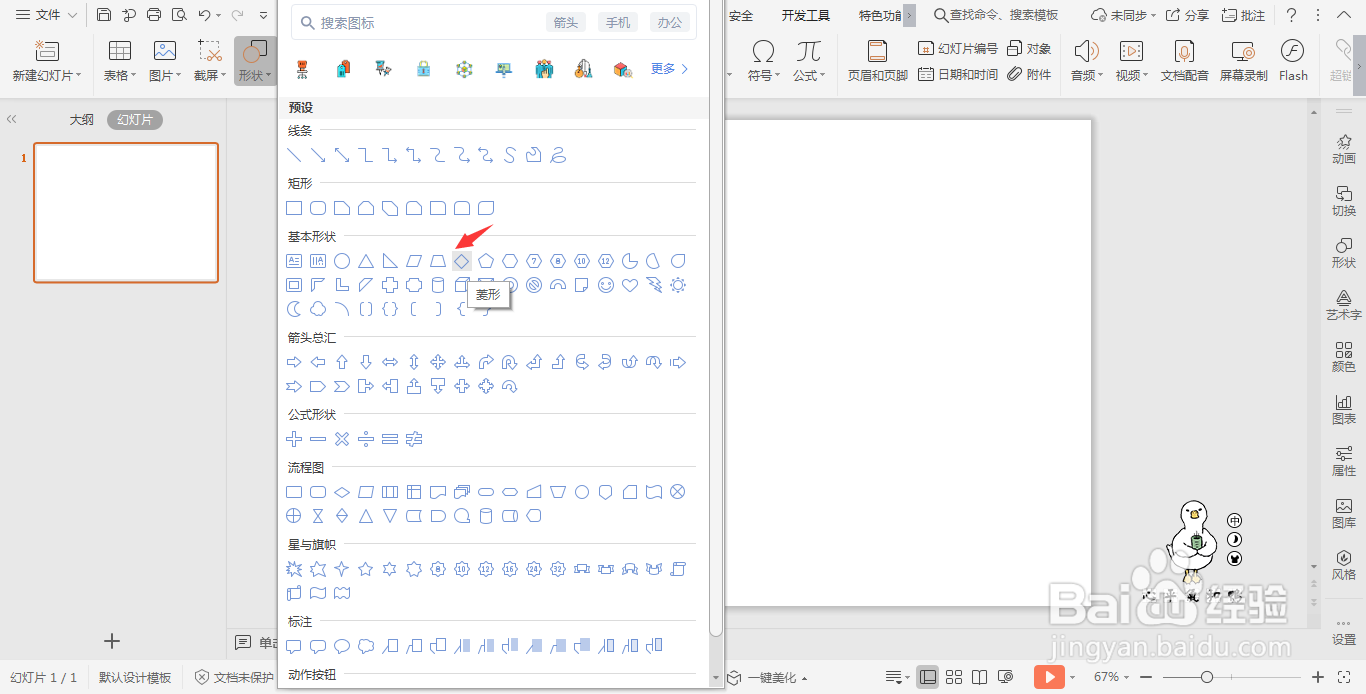Select the diamond shape in basic shapes
This screenshot has height=694, width=1366.
click(x=462, y=261)
